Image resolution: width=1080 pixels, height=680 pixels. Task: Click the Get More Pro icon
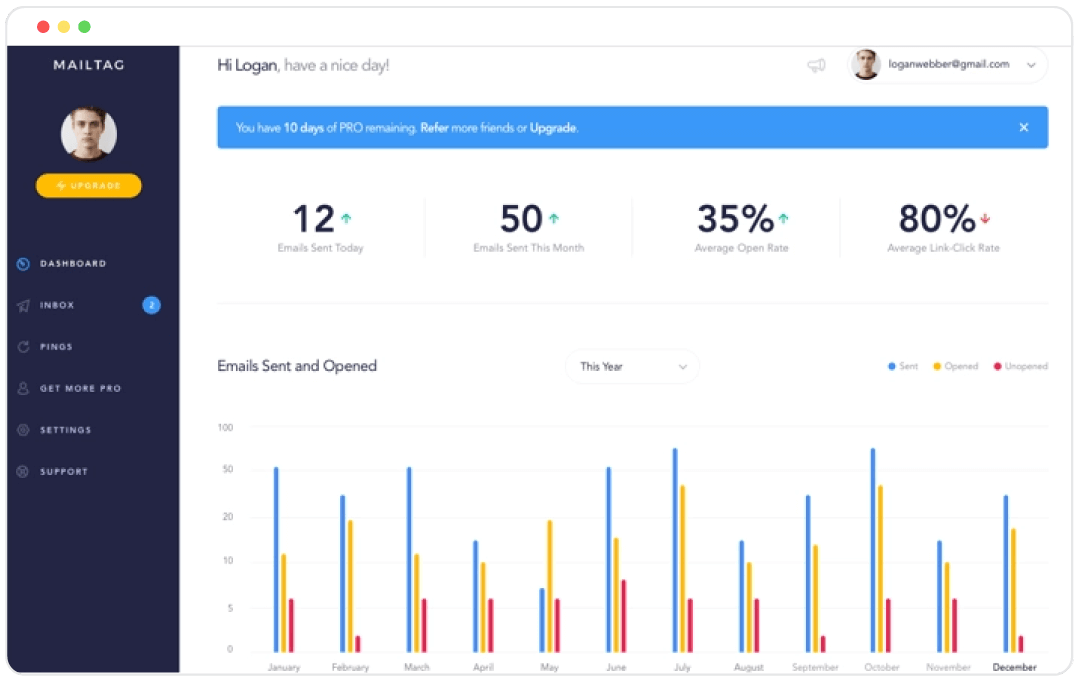point(24,388)
